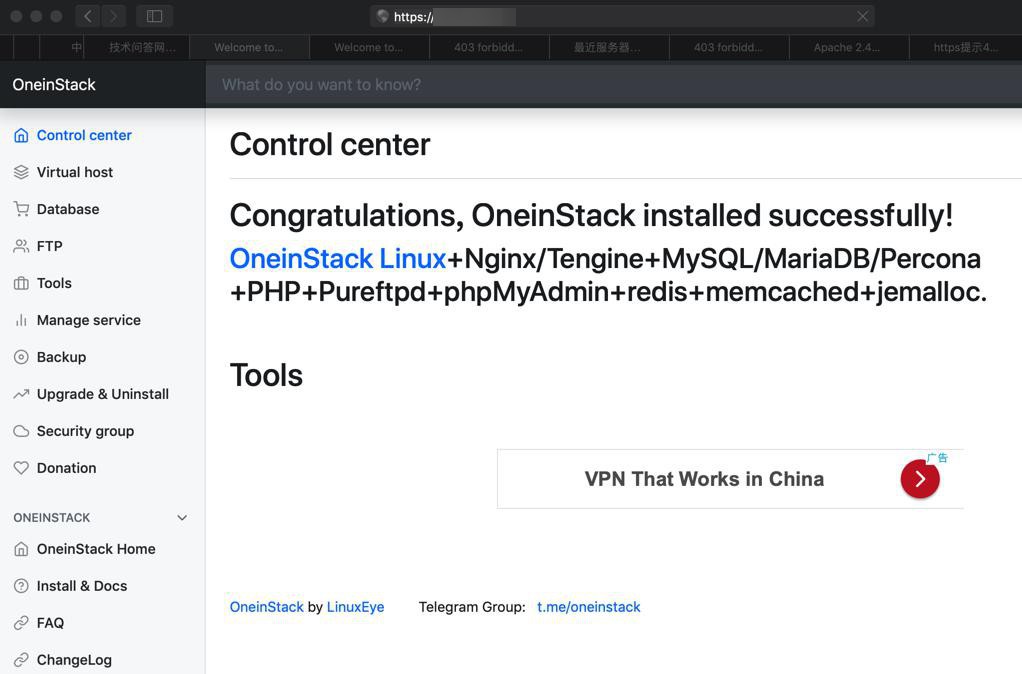The height and width of the screenshot is (674, 1022).
Task: Go back with browser back arrow
Action: pos(88,16)
